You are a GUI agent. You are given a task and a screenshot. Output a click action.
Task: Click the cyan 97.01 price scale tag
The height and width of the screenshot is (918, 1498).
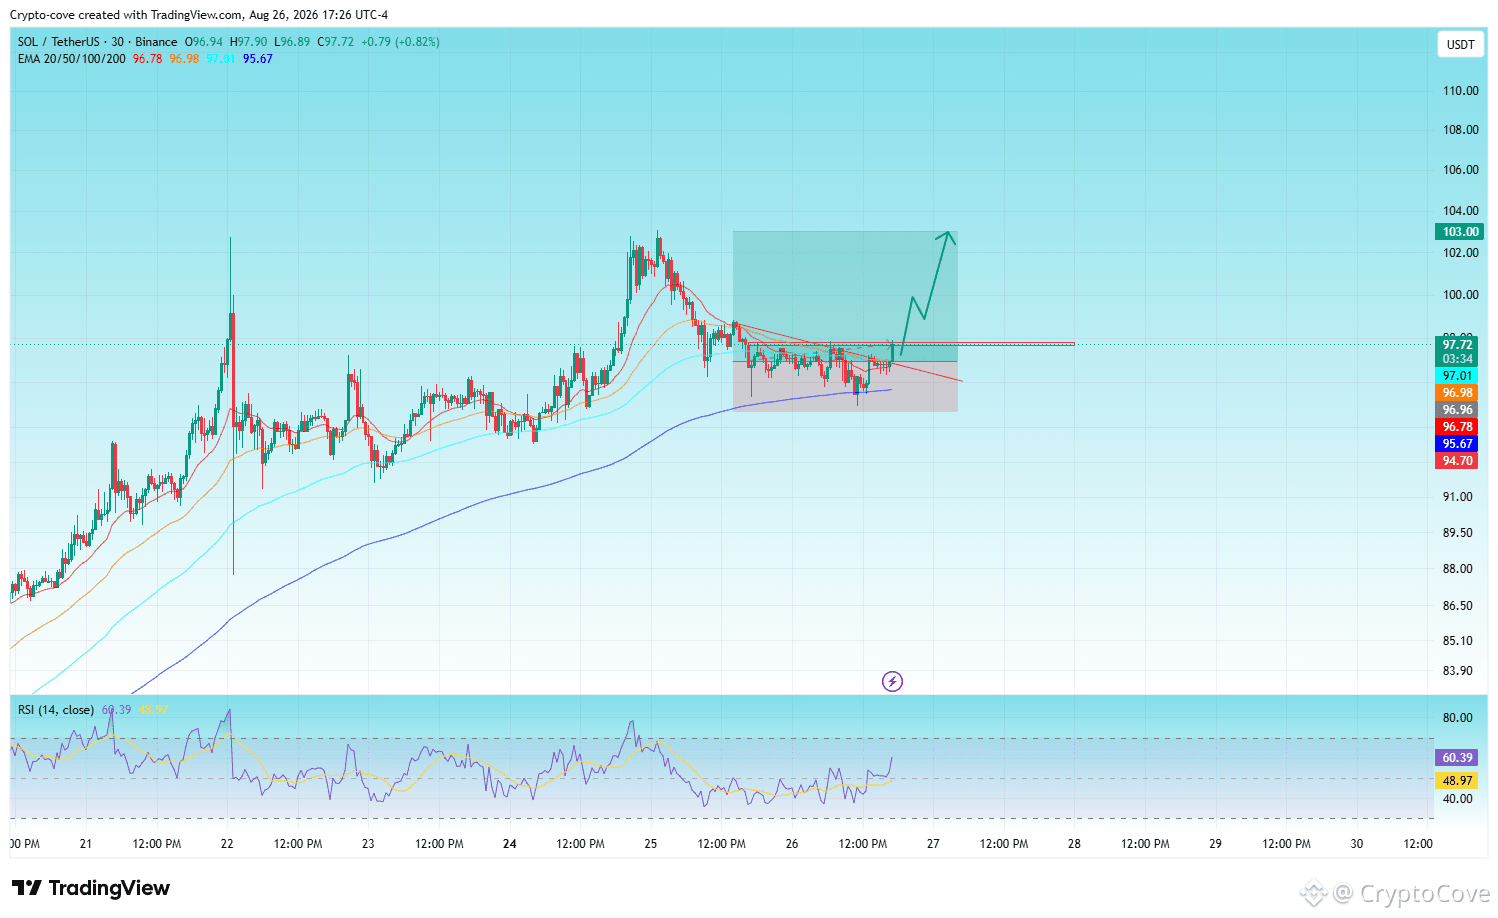point(1458,376)
